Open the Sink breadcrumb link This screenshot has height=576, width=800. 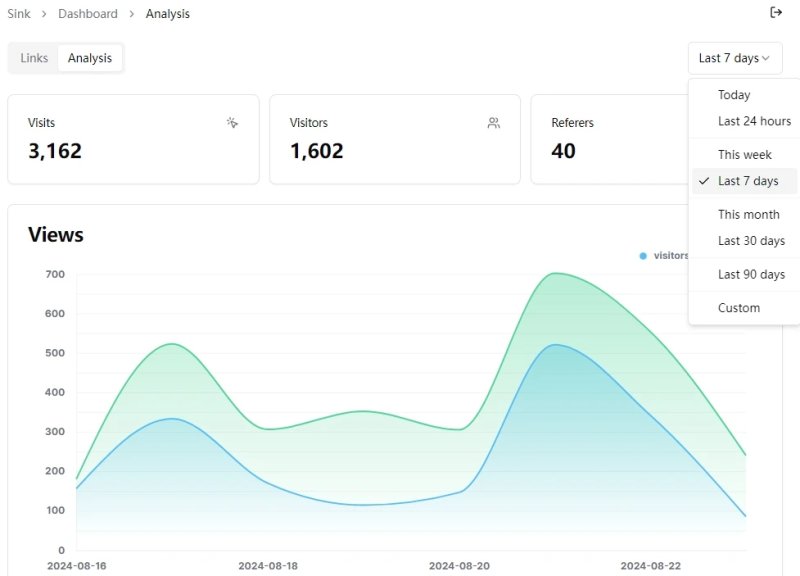19,14
